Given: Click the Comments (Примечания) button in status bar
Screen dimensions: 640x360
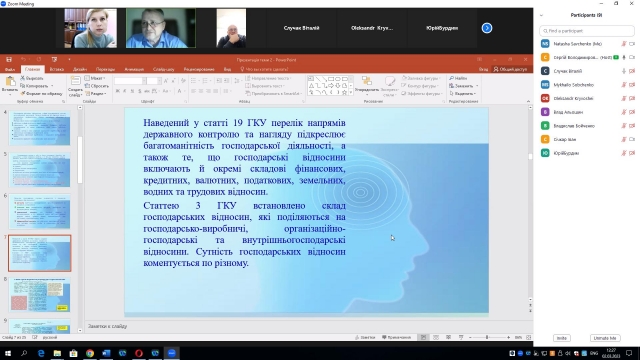Looking at the screenshot, I should pos(396,337).
